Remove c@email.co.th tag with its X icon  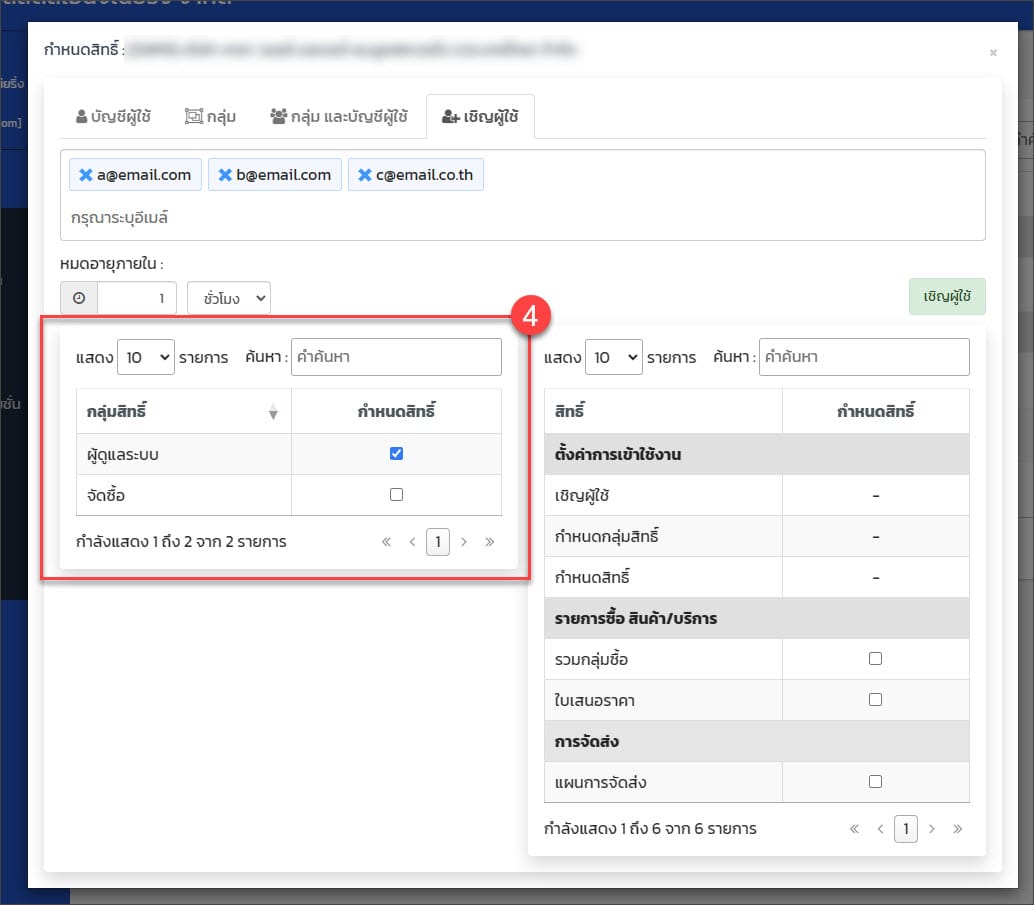point(365,175)
